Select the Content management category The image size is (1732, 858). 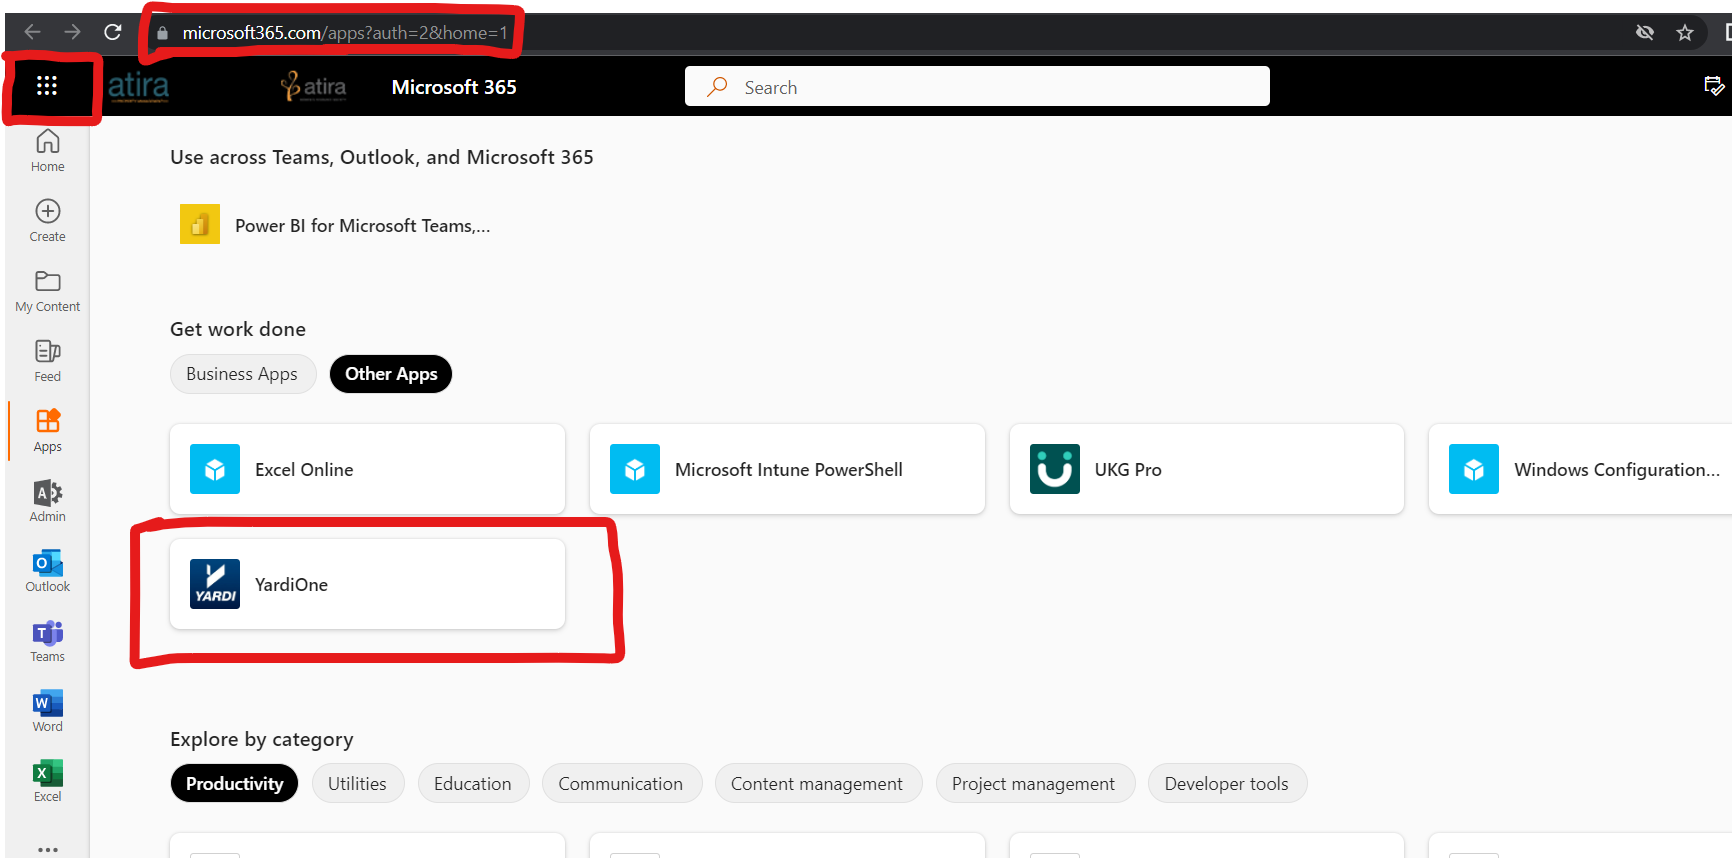[x=817, y=783]
